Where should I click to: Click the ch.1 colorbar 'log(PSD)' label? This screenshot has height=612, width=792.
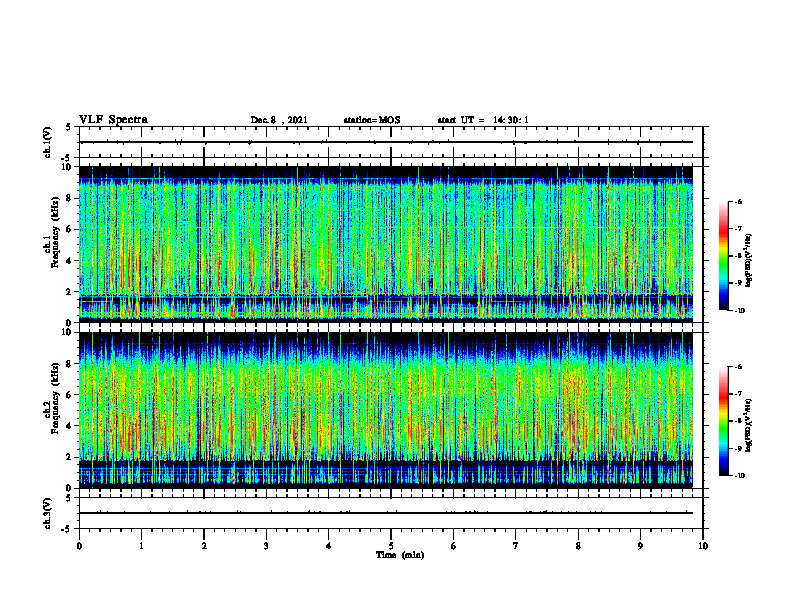click(749, 260)
